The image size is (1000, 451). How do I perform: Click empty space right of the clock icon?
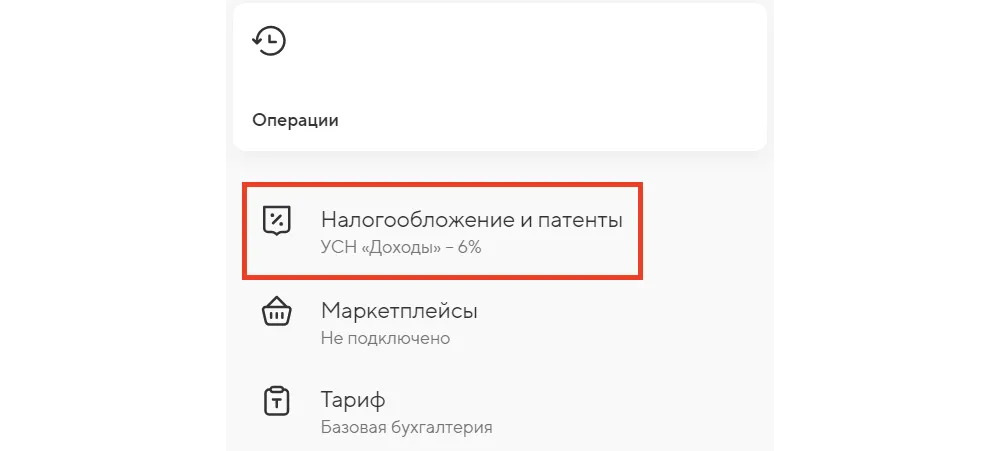[x=450, y=41]
